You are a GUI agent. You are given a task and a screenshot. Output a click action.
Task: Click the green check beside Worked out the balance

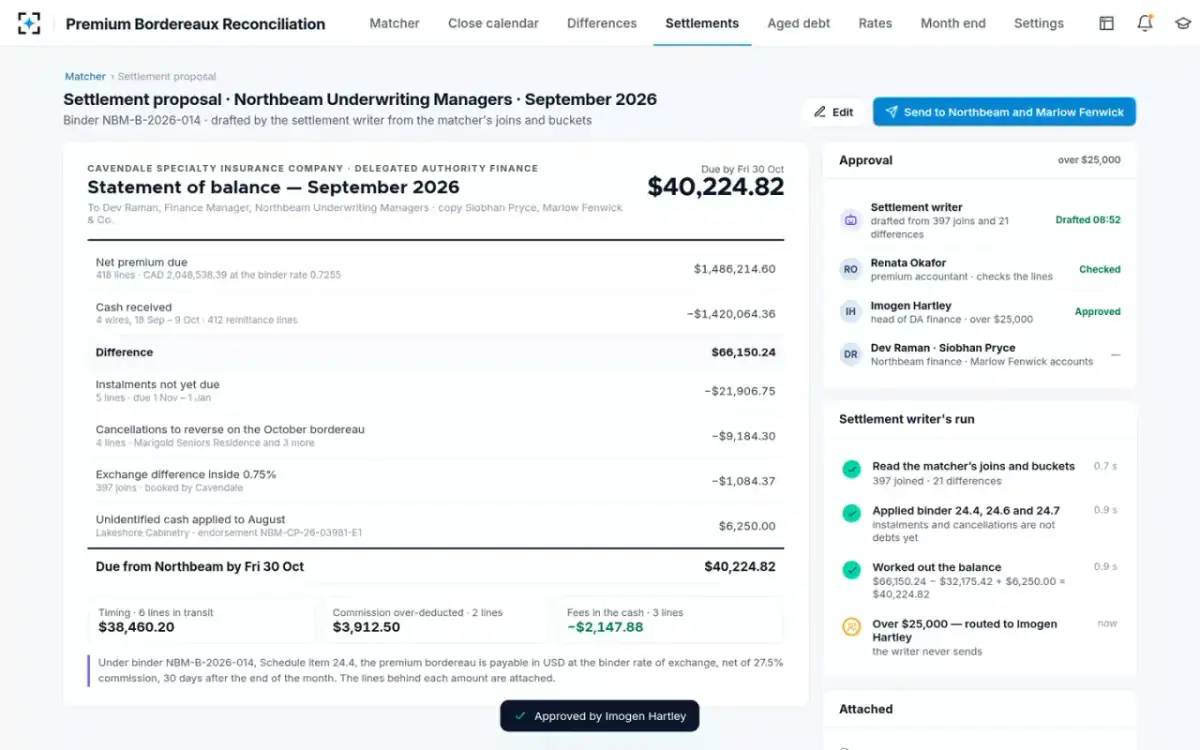(x=851, y=569)
